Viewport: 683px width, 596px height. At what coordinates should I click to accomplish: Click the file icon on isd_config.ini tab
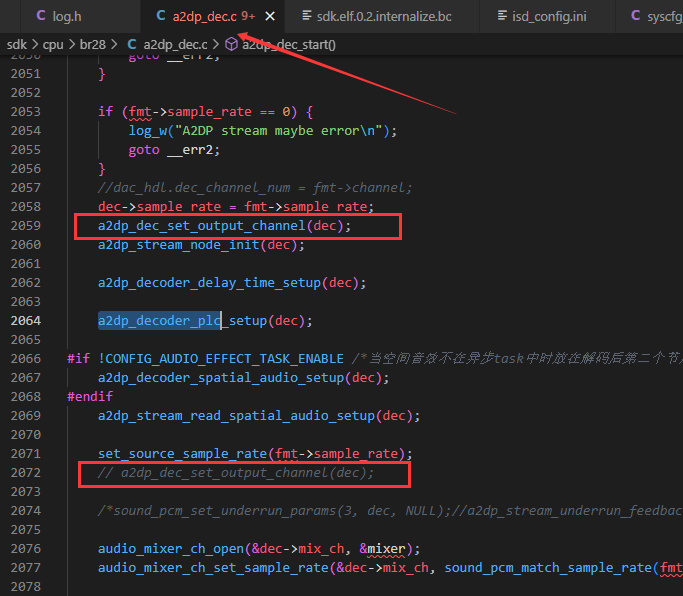click(x=502, y=16)
